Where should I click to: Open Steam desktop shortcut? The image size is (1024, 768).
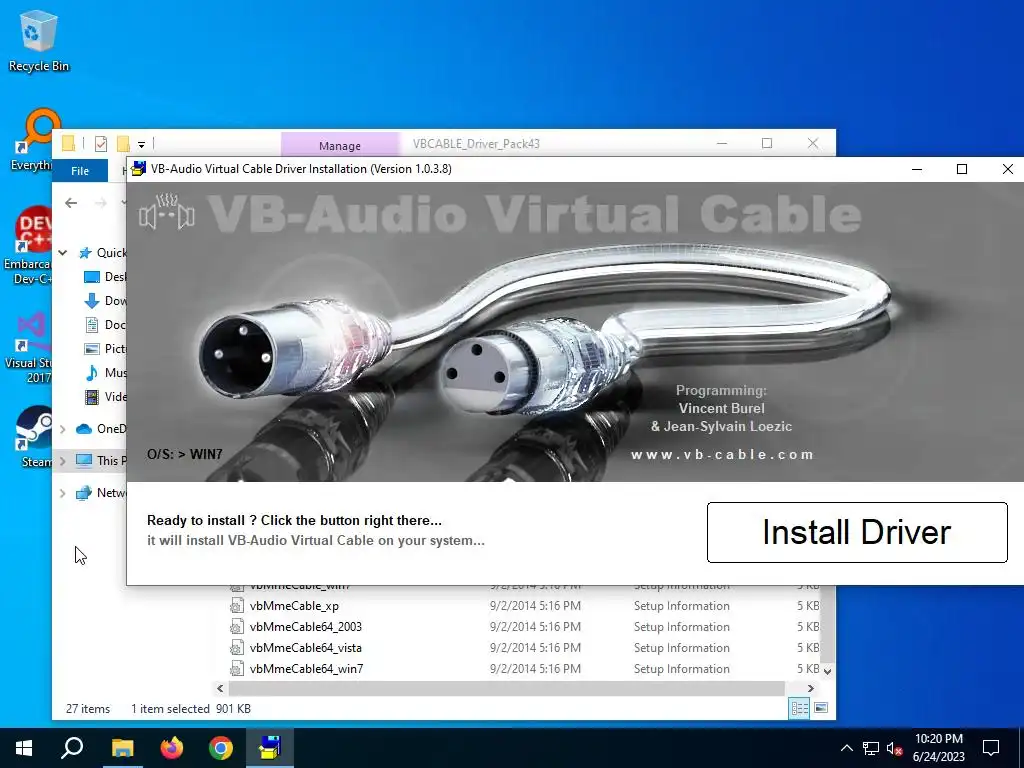tap(33, 436)
